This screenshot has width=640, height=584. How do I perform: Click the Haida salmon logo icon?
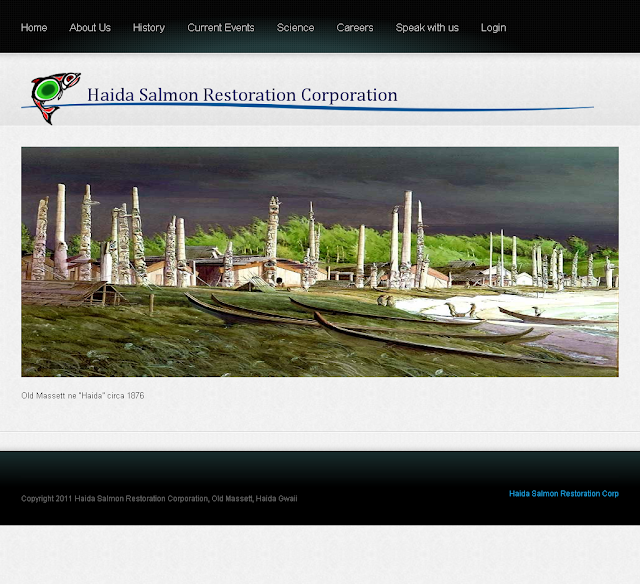click(x=55, y=98)
